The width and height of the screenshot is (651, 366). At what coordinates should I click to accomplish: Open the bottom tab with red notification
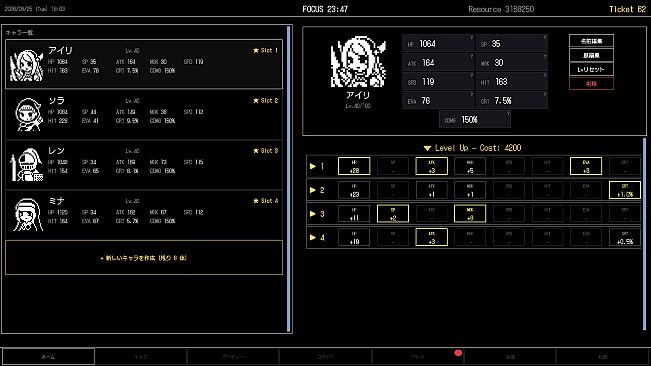click(x=418, y=357)
